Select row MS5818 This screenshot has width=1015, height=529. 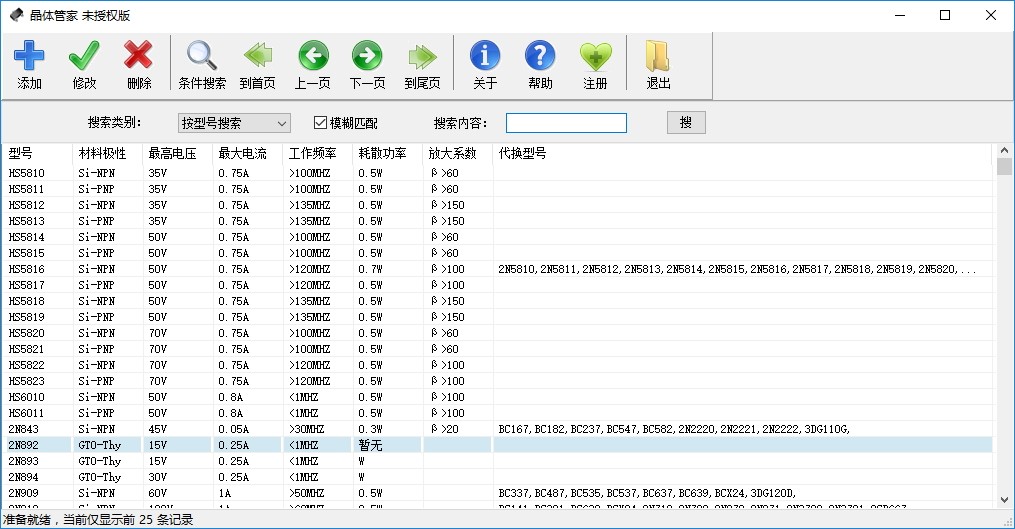[497, 301]
